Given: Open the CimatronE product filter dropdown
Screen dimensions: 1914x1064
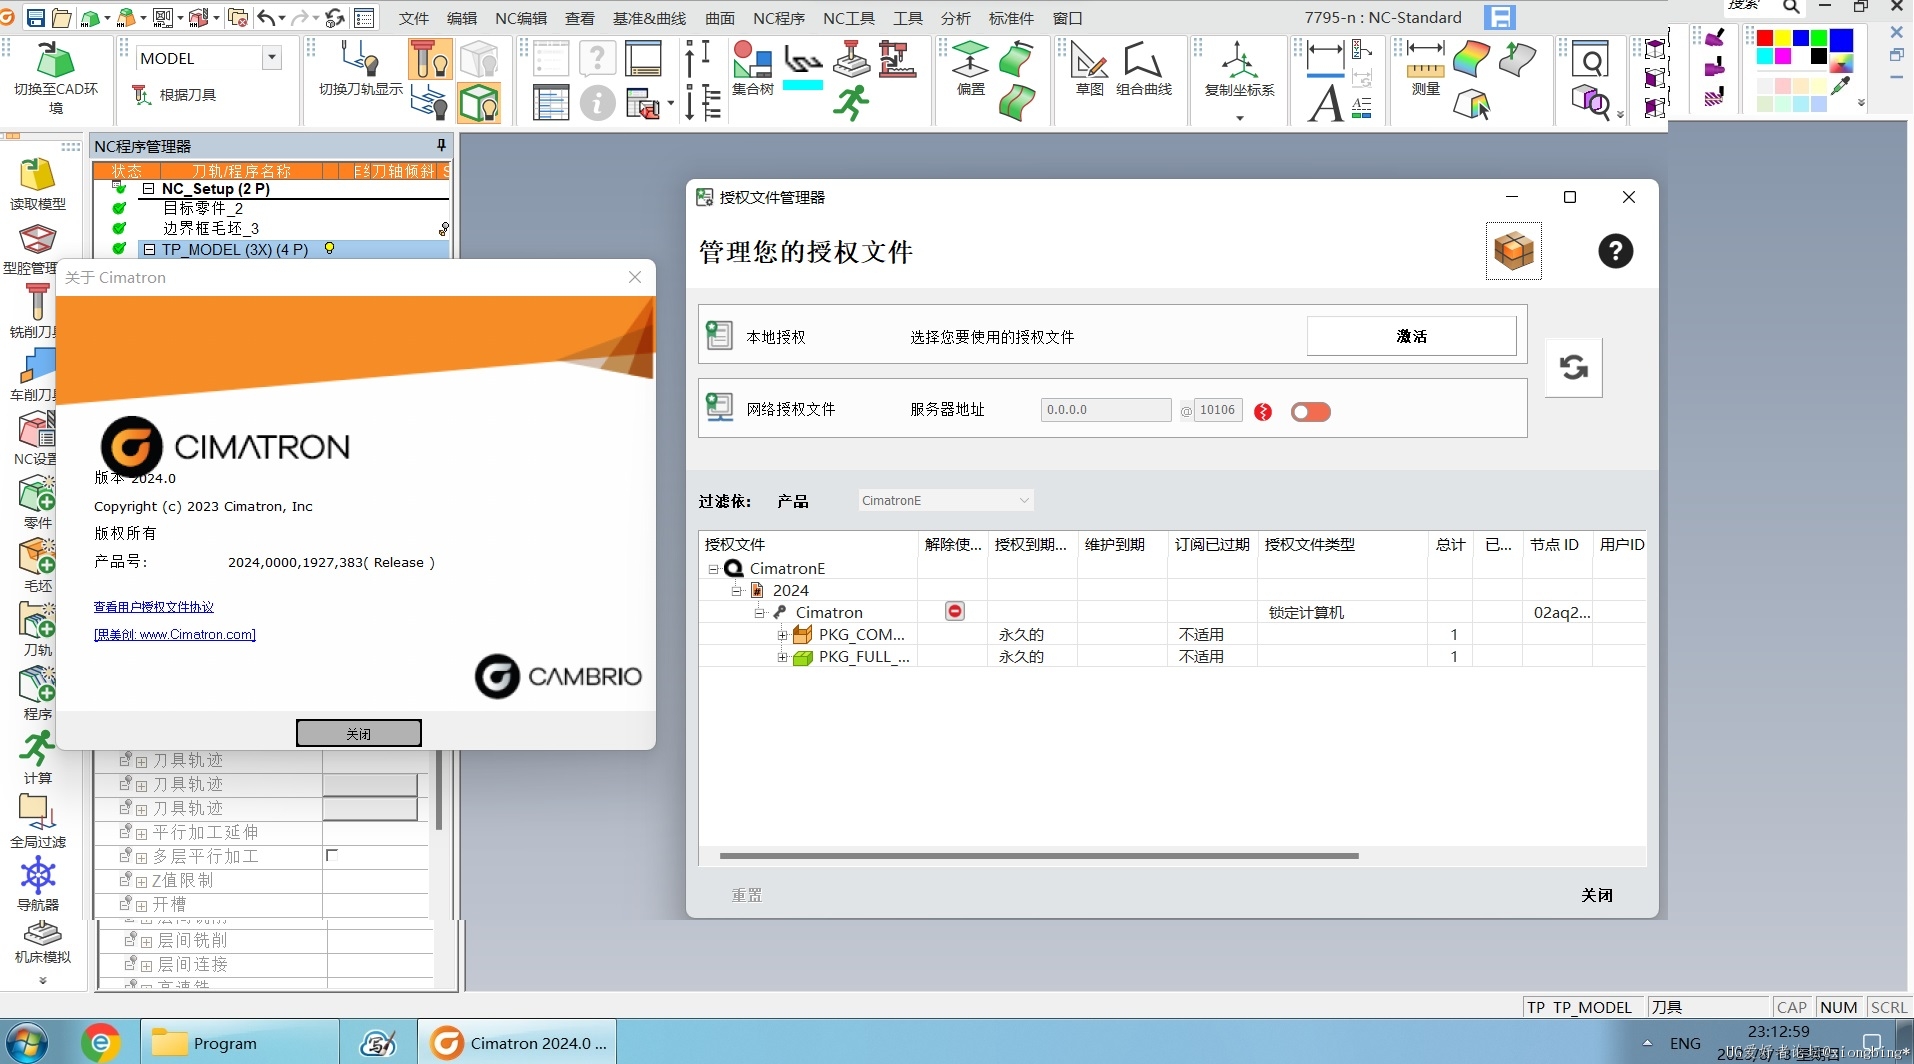Looking at the screenshot, I should 1024,500.
